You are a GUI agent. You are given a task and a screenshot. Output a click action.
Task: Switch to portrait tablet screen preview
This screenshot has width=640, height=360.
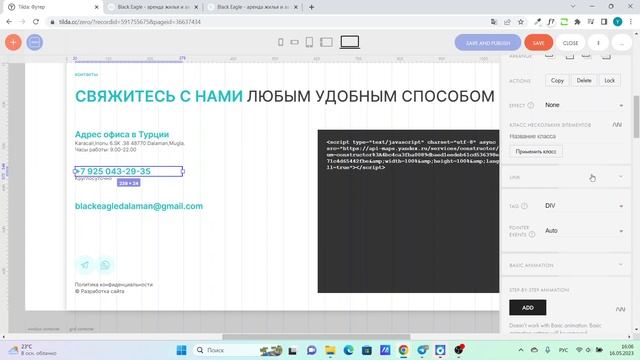(x=309, y=42)
